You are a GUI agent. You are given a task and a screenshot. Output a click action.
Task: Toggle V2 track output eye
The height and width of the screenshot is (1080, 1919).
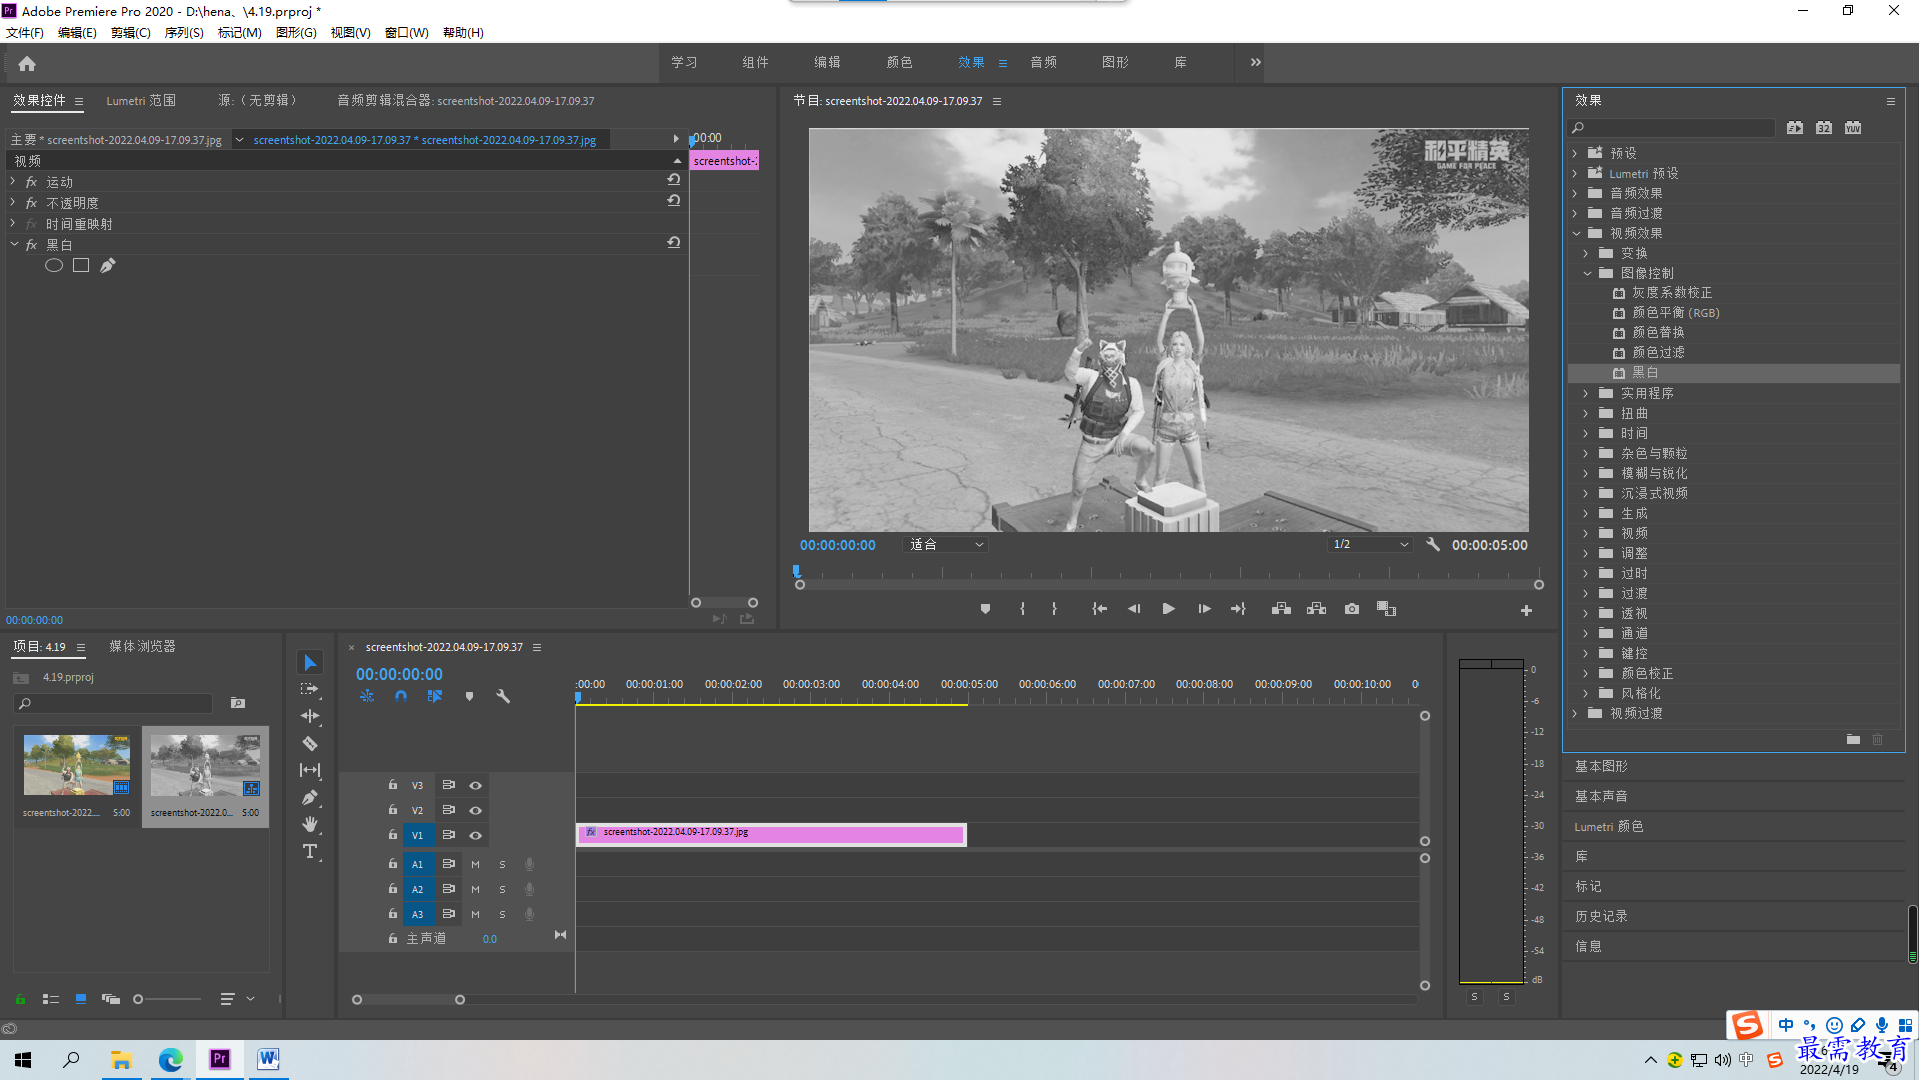476,810
